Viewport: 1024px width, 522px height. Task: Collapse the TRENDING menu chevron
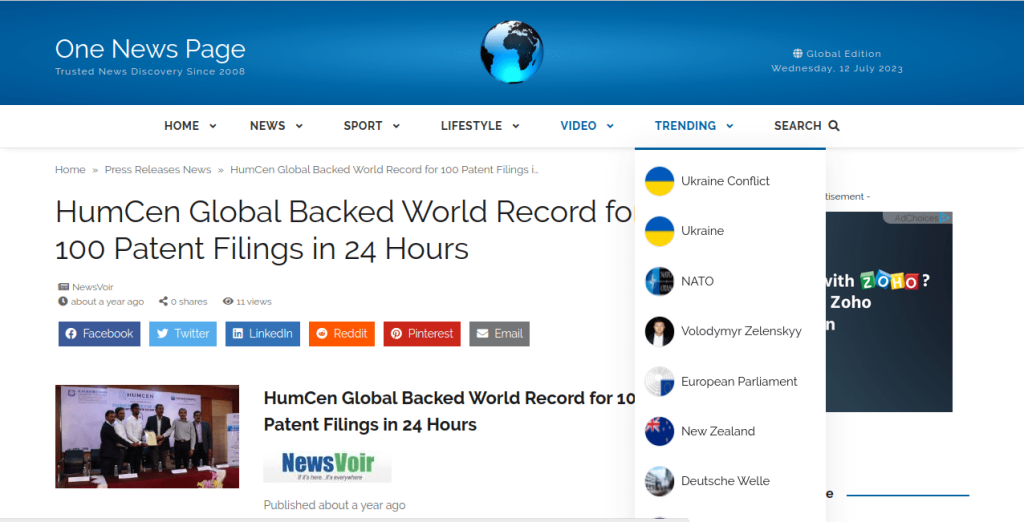pos(729,126)
